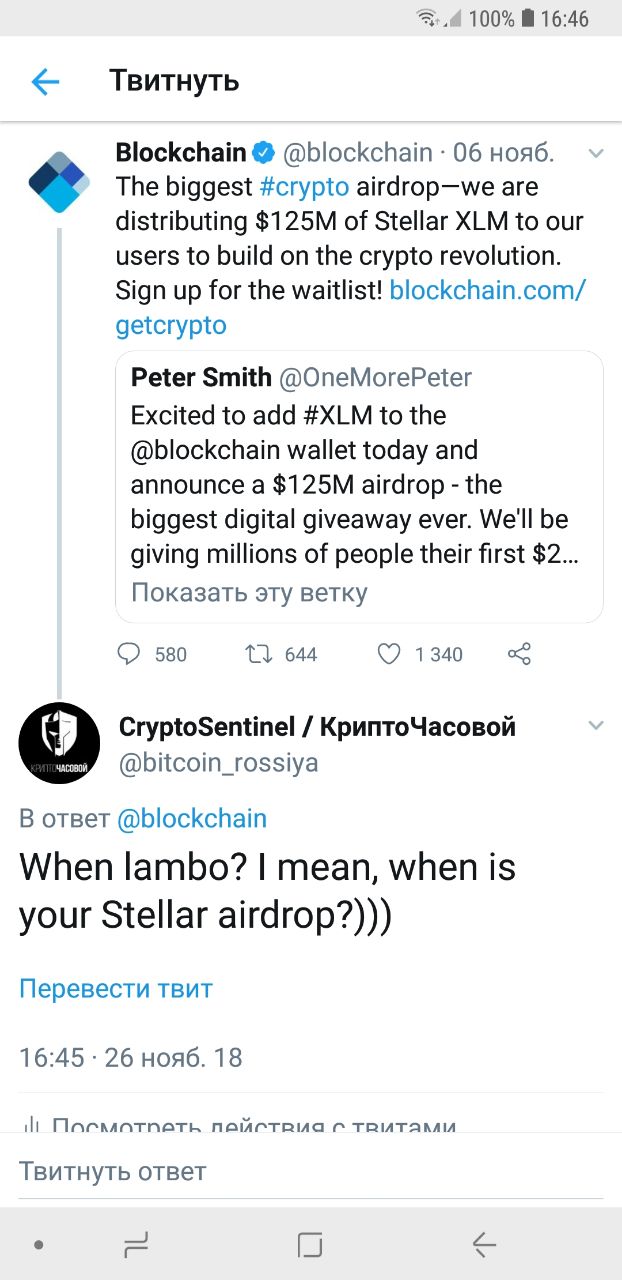Tap 'Показать эту ветку' to show thread
Screen dimensions: 622x1280
point(249,592)
